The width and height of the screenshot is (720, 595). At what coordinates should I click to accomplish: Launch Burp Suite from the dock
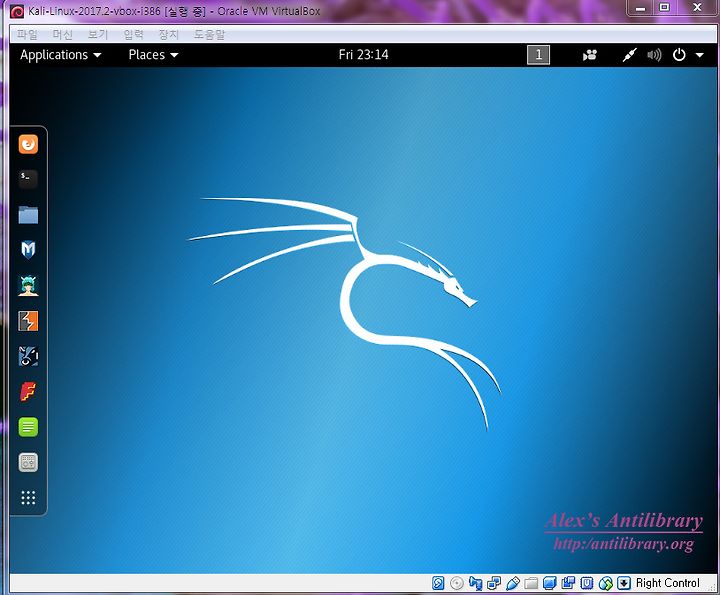click(28, 321)
